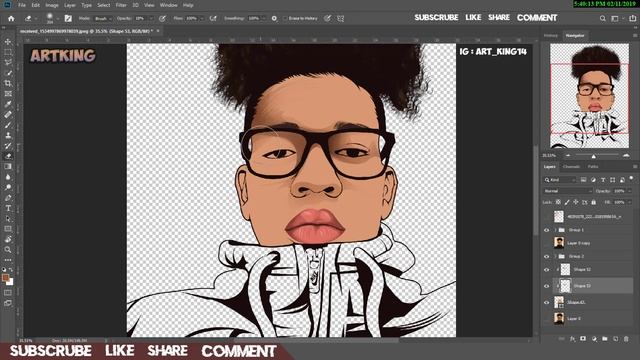Open the Image menu

click(x=52, y=5)
